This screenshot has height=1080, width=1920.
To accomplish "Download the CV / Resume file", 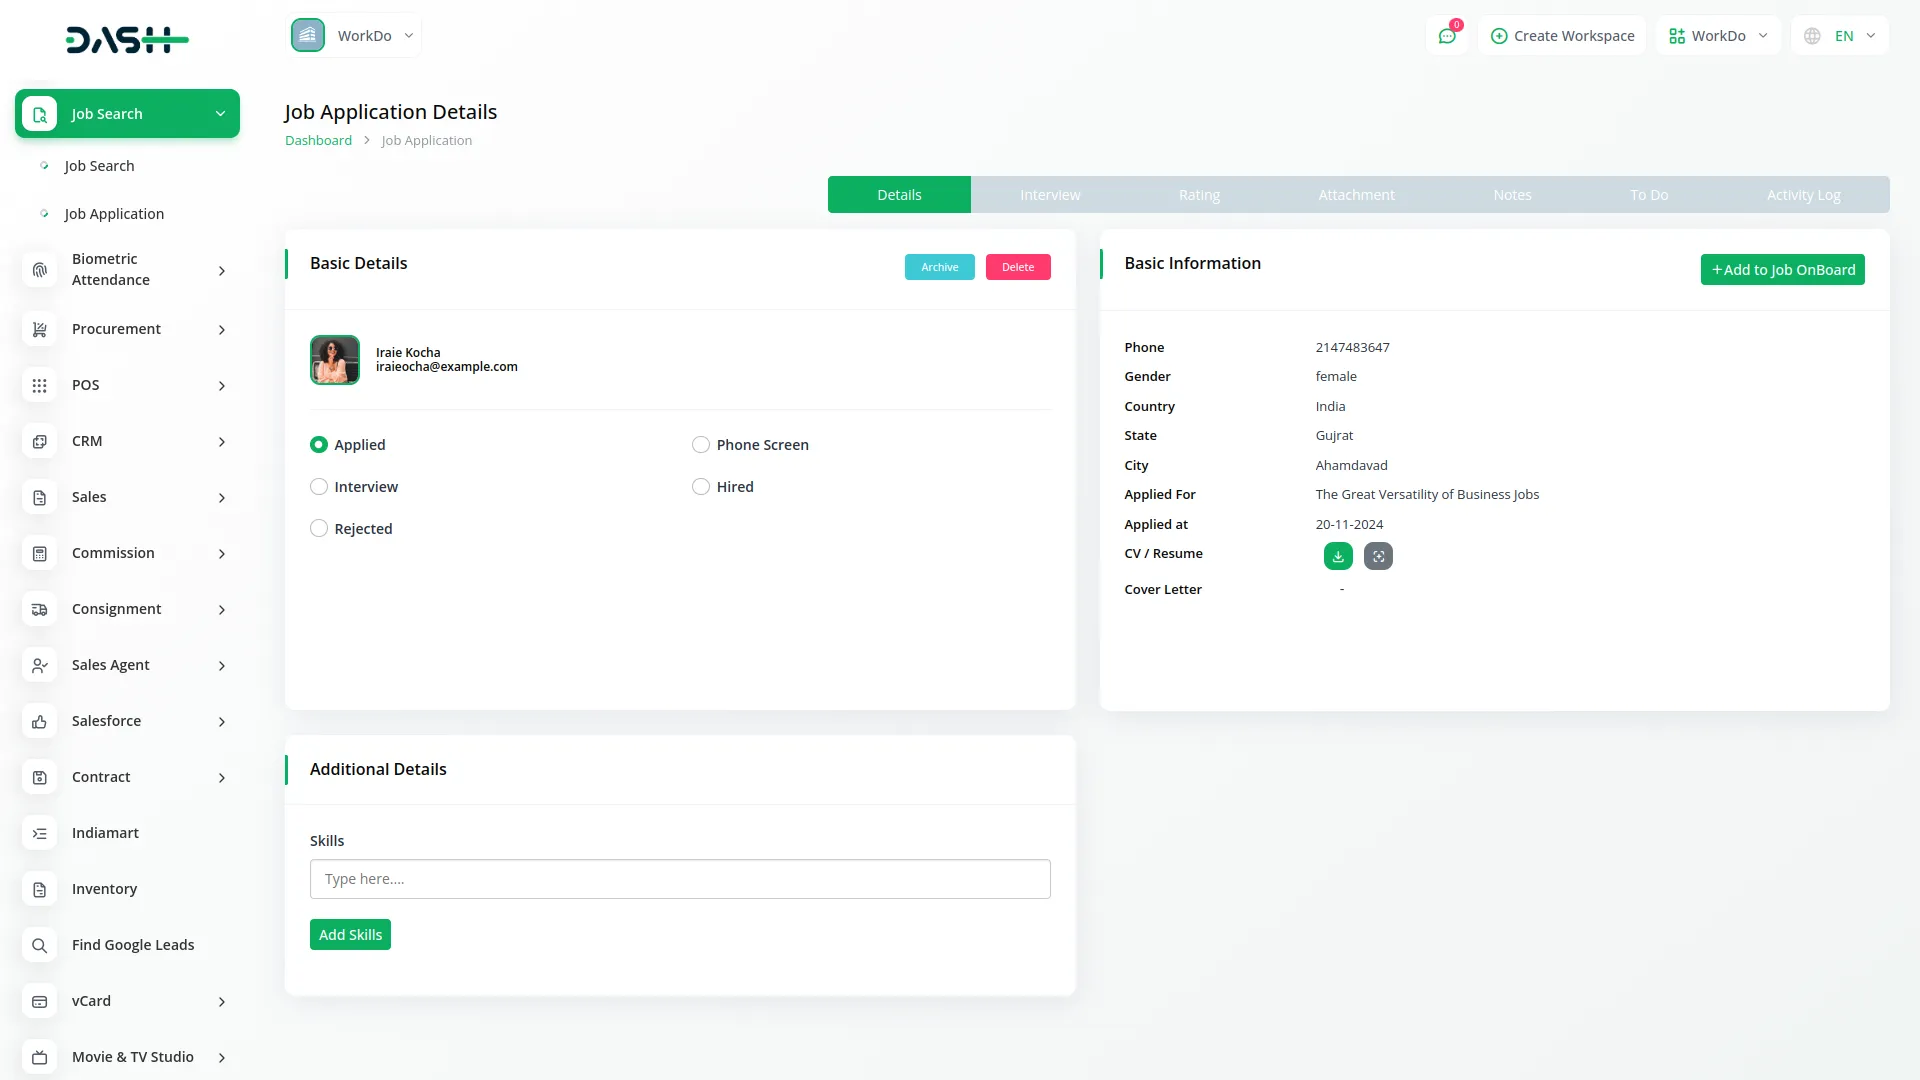I will 1338,556.
